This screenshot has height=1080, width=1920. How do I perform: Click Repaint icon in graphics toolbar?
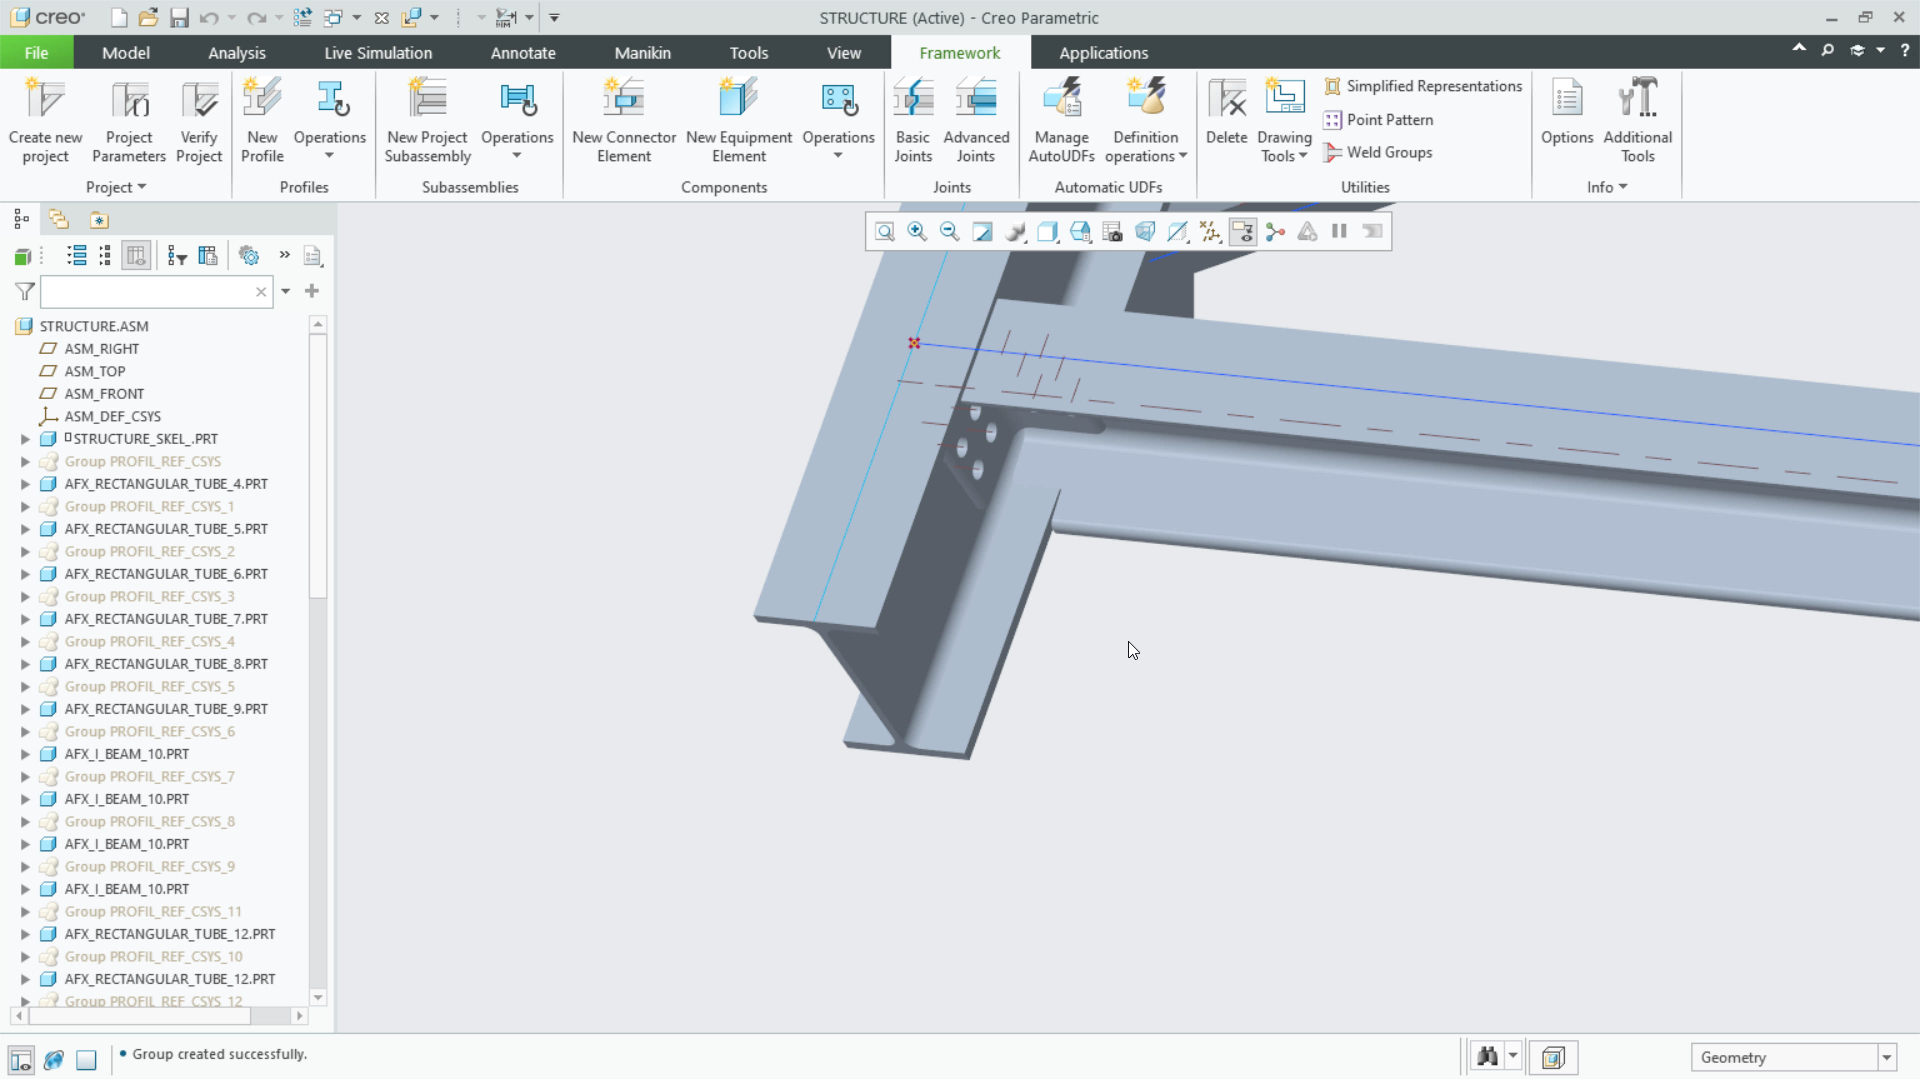(x=982, y=232)
